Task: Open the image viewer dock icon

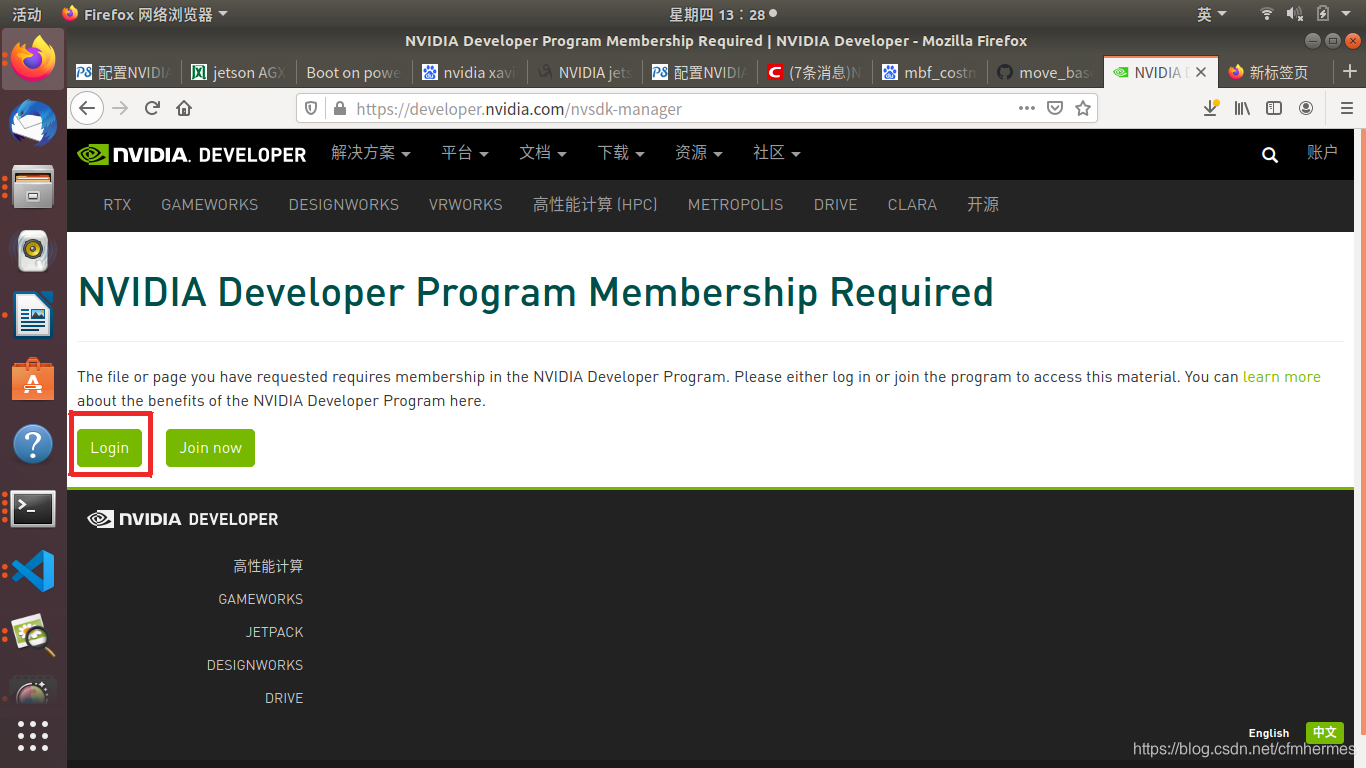Action: pyautogui.click(x=33, y=635)
